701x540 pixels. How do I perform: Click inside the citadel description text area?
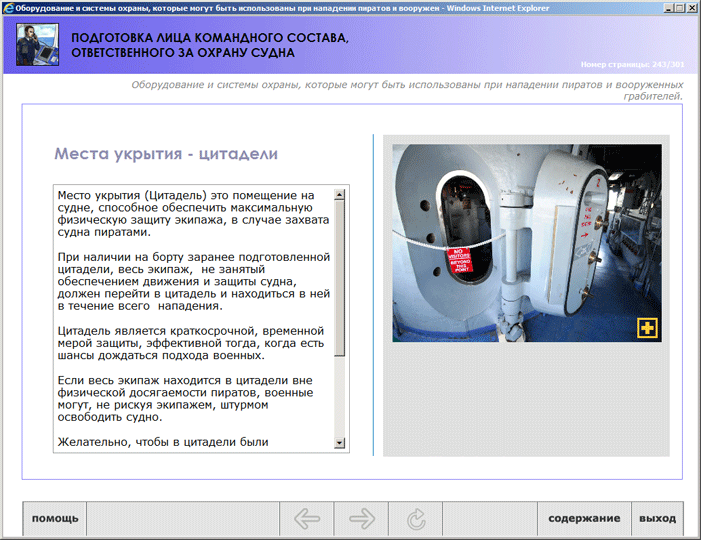click(x=194, y=318)
